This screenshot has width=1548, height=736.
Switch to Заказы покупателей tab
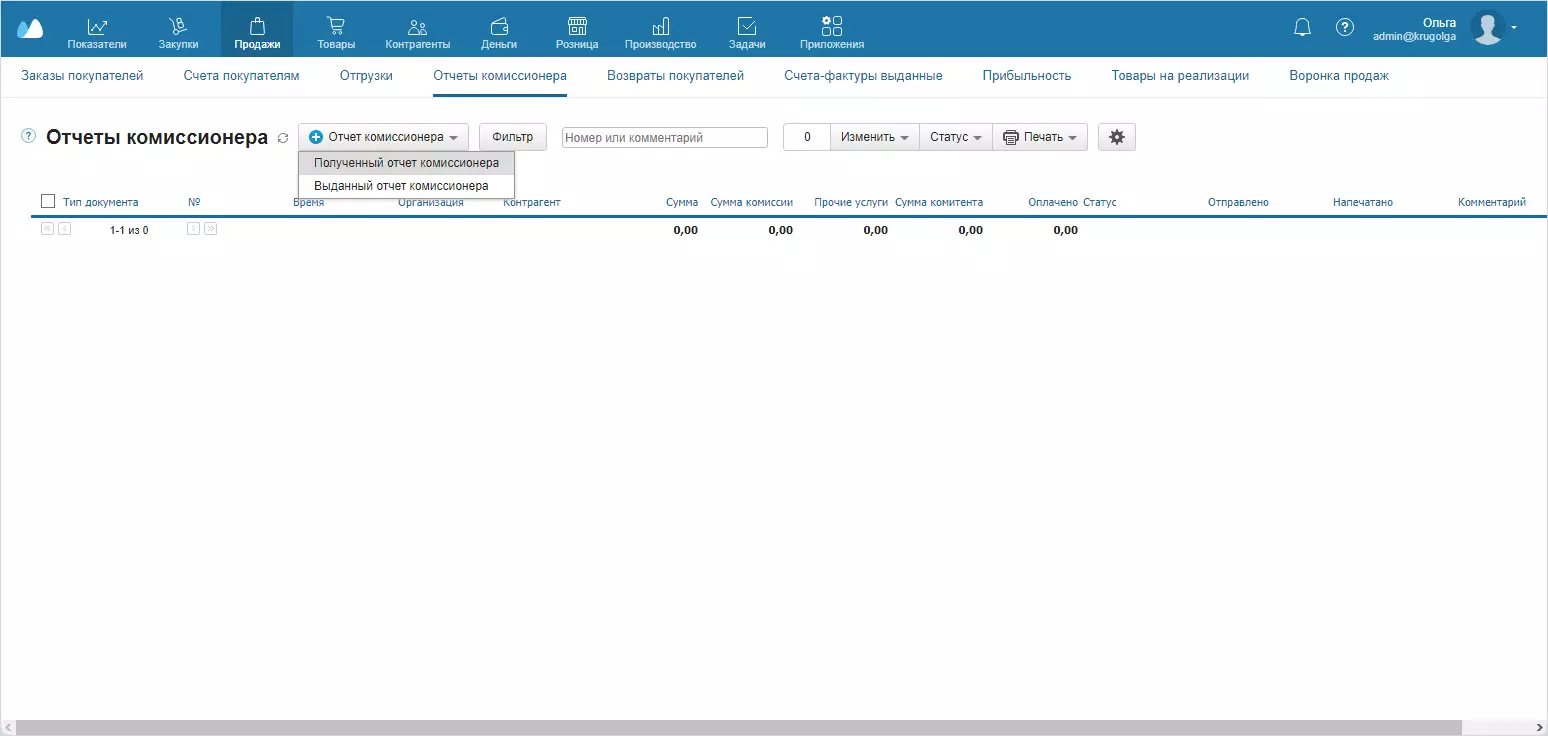tap(82, 76)
